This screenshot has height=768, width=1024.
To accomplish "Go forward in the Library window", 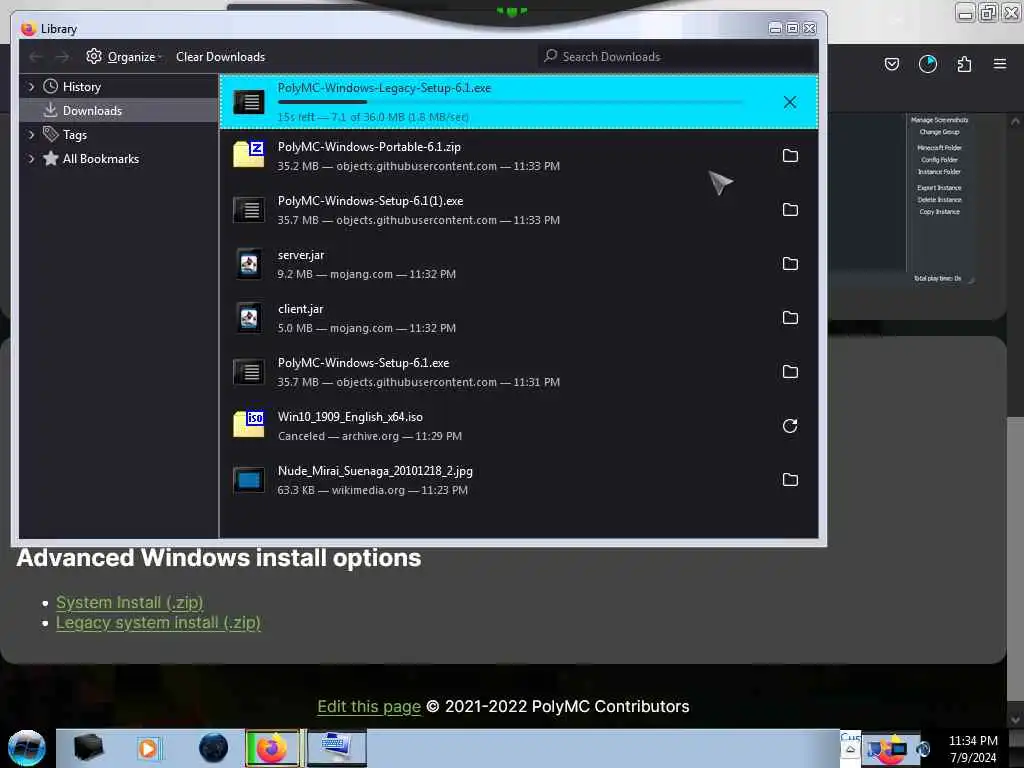I will (x=62, y=57).
